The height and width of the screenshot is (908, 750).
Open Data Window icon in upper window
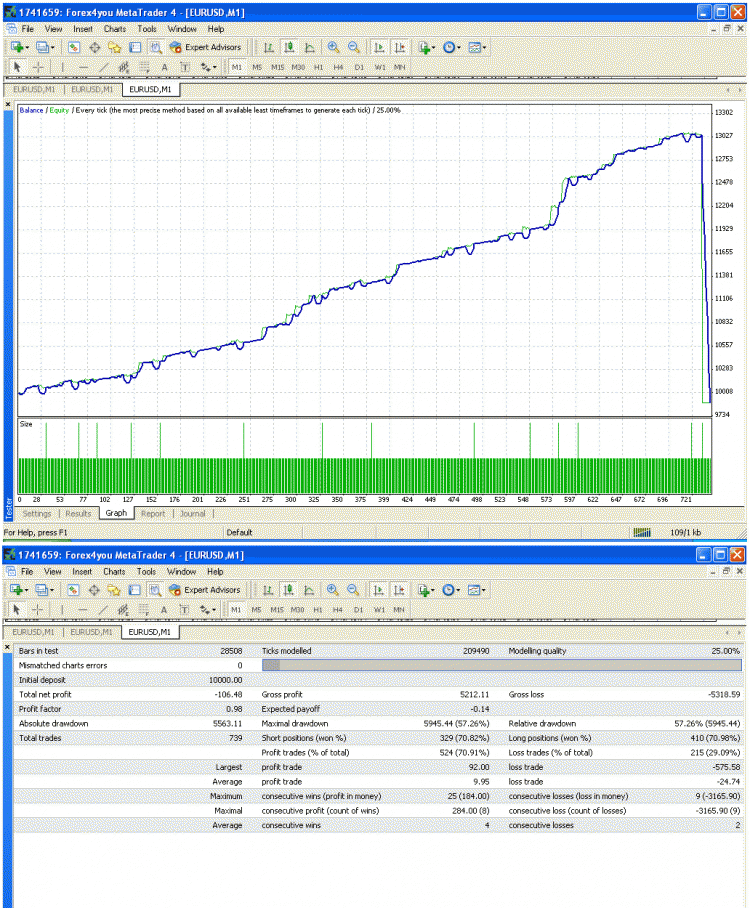point(94,47)
